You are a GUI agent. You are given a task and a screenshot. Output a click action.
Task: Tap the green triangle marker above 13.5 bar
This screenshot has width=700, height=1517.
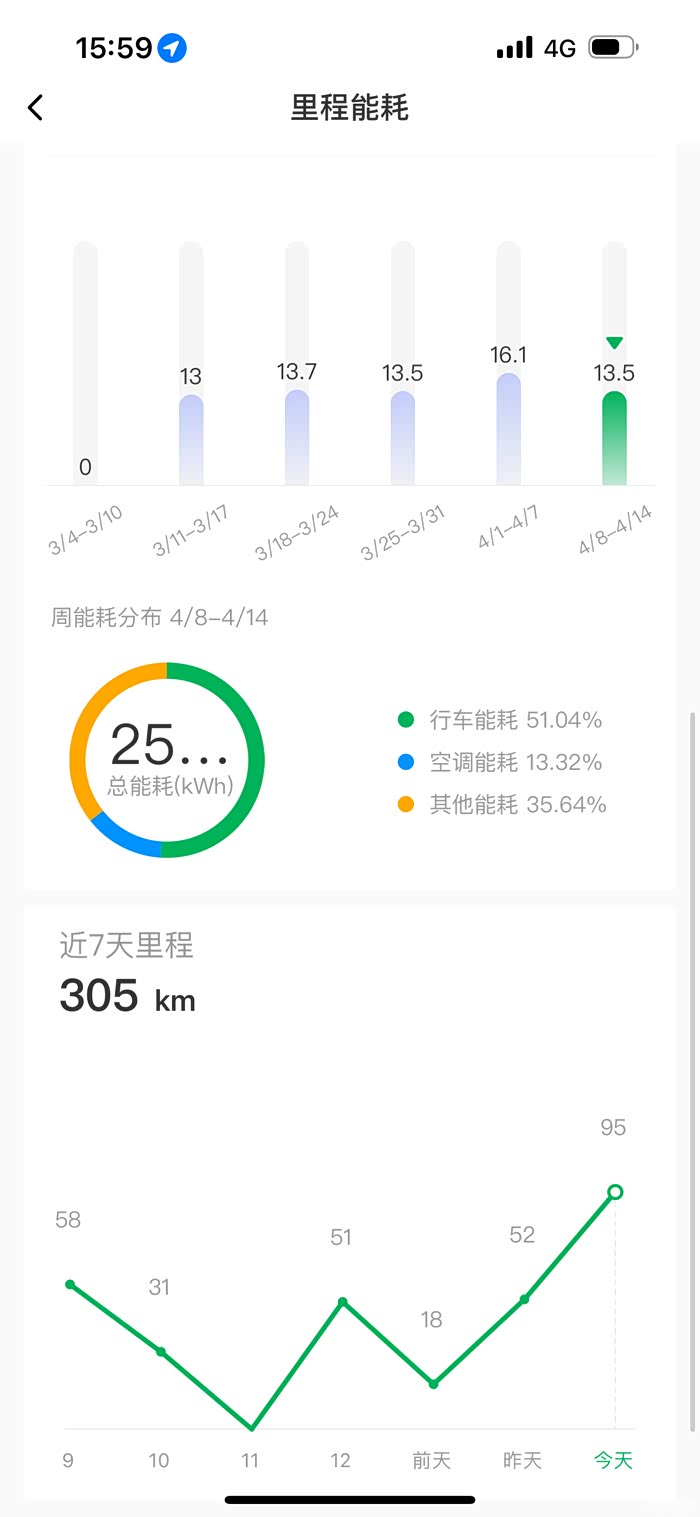tap(614, 343)
